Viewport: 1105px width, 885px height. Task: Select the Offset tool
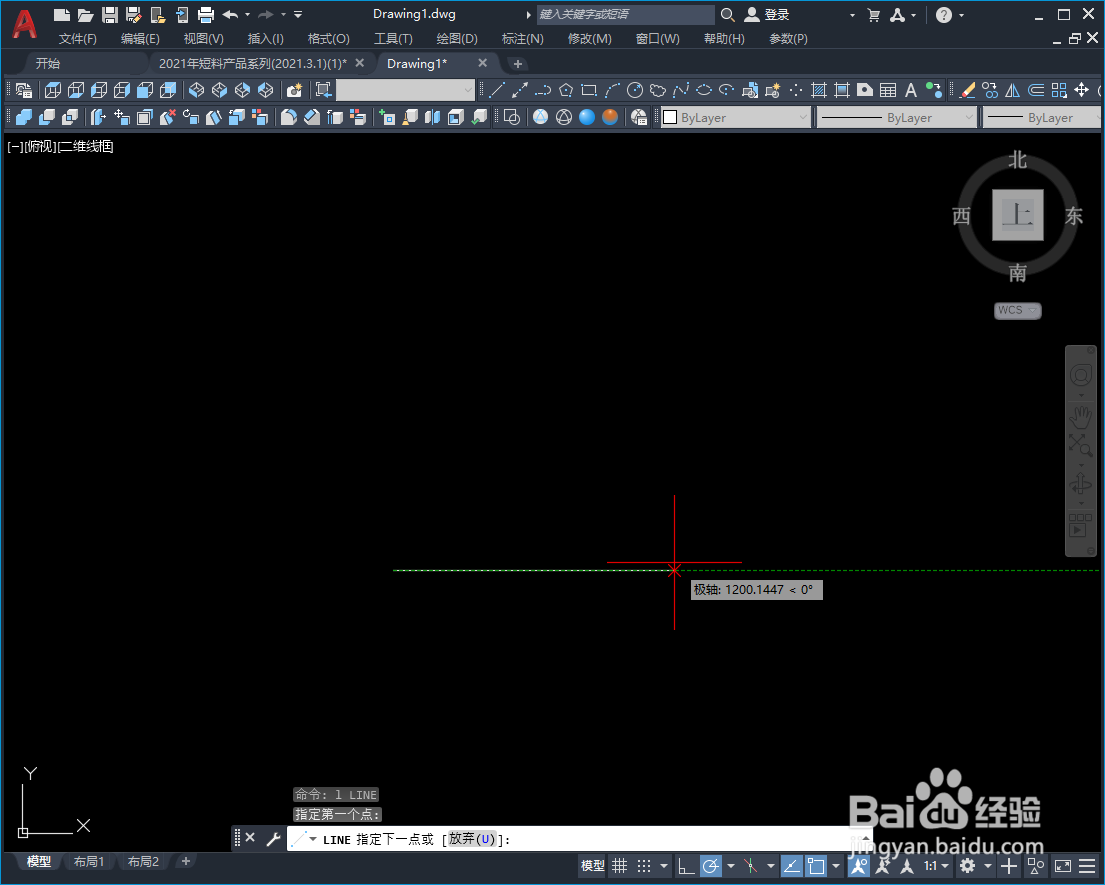[x=1036, y=90]
